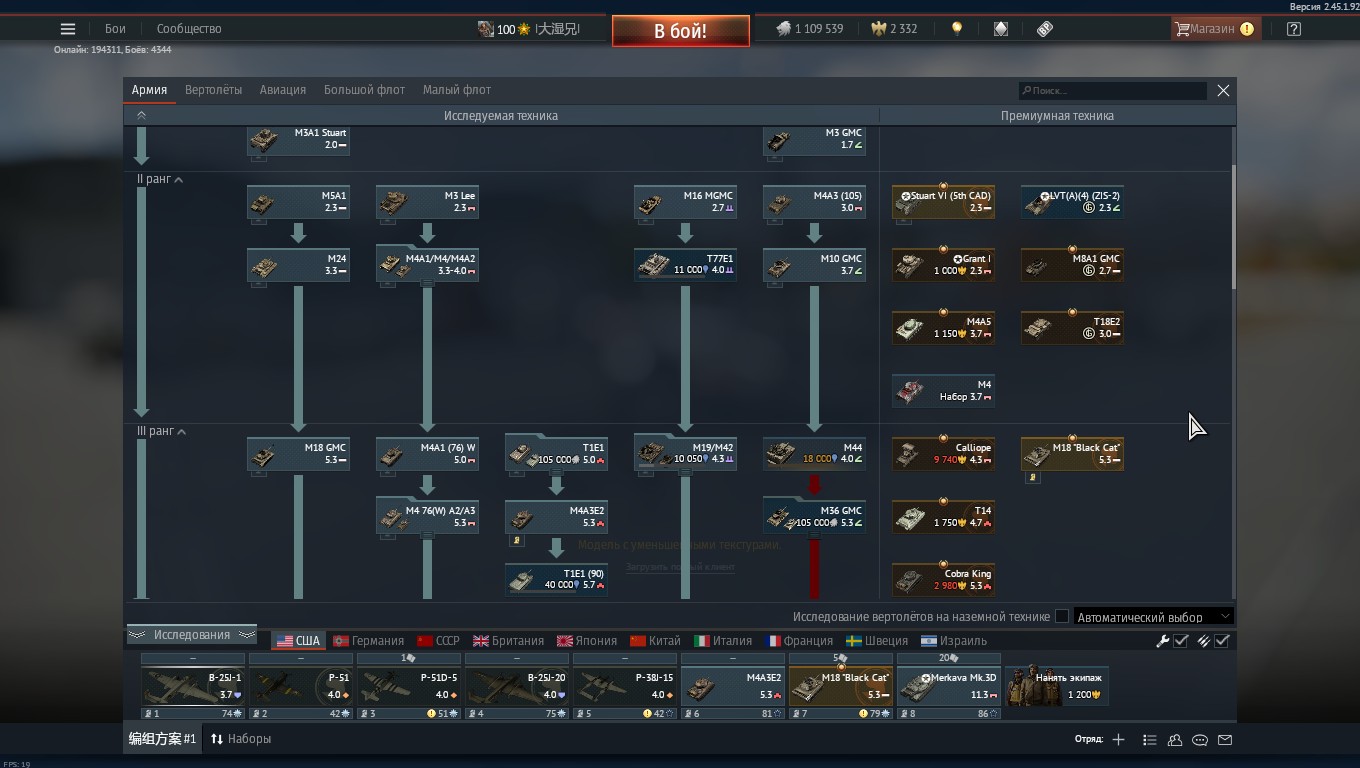Viewport: 1360px width, 768px height.
Task: Open the help question mark icon
Action: 1294,29
